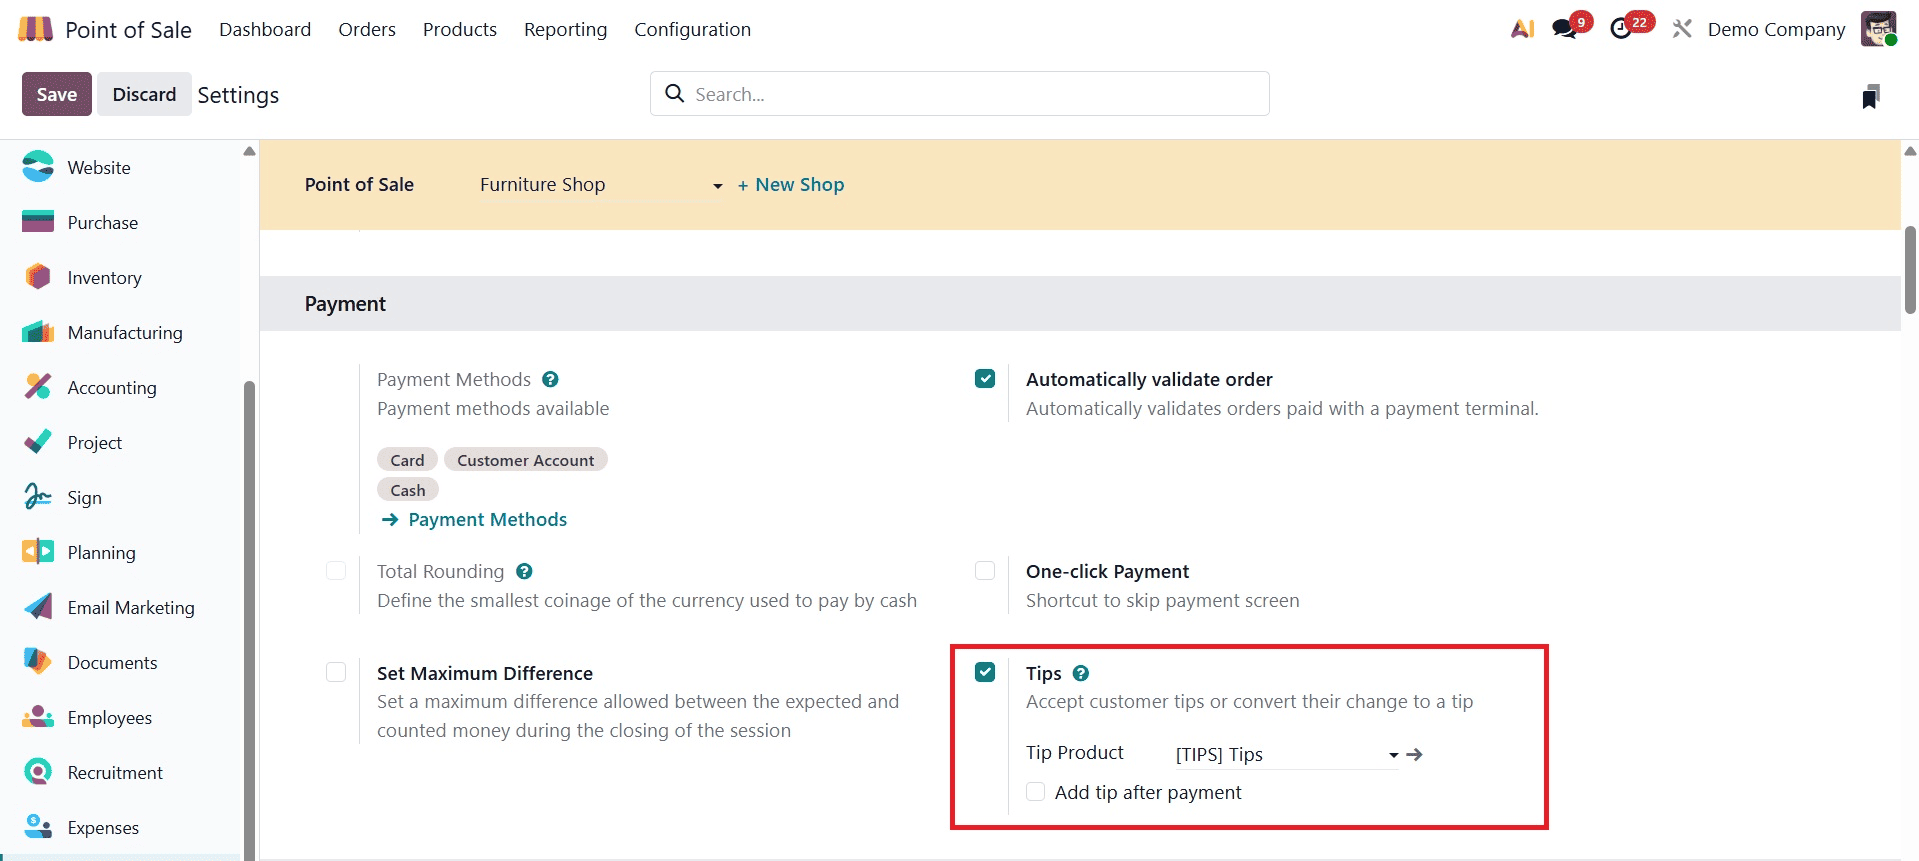Select the Manufacturing settings icon
This screenshot has width=1919, height=861.
click(38, 332)
